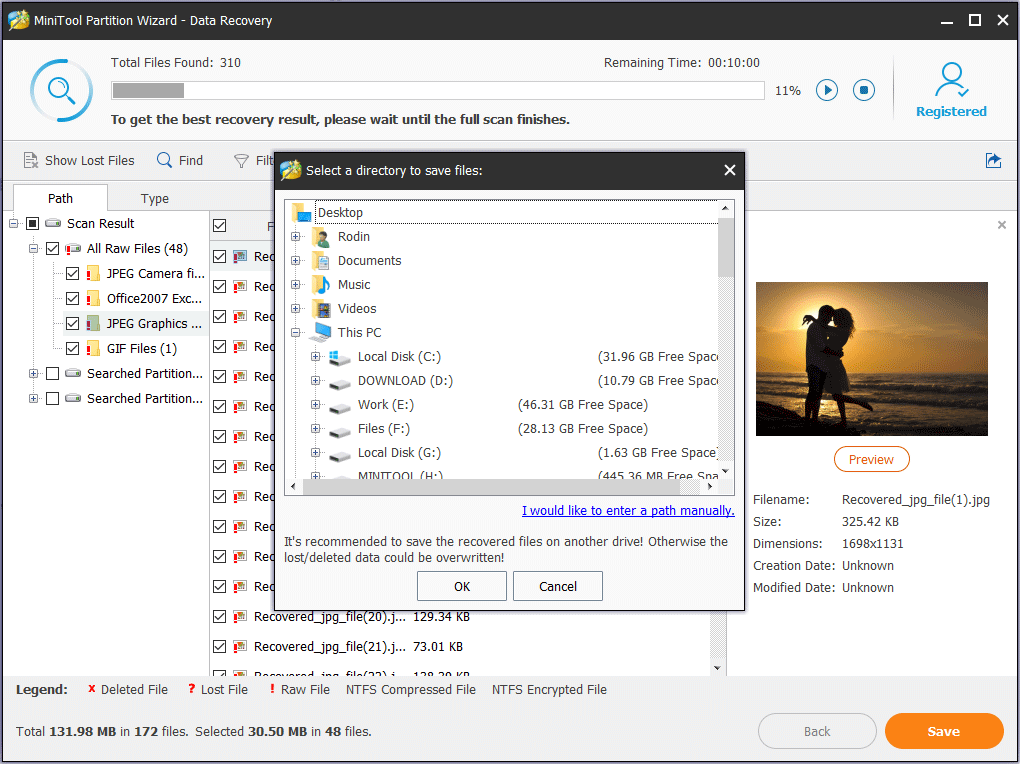Select the This PC icon
This screenshot has width=1020, height=764.
[x=321, y=333]
